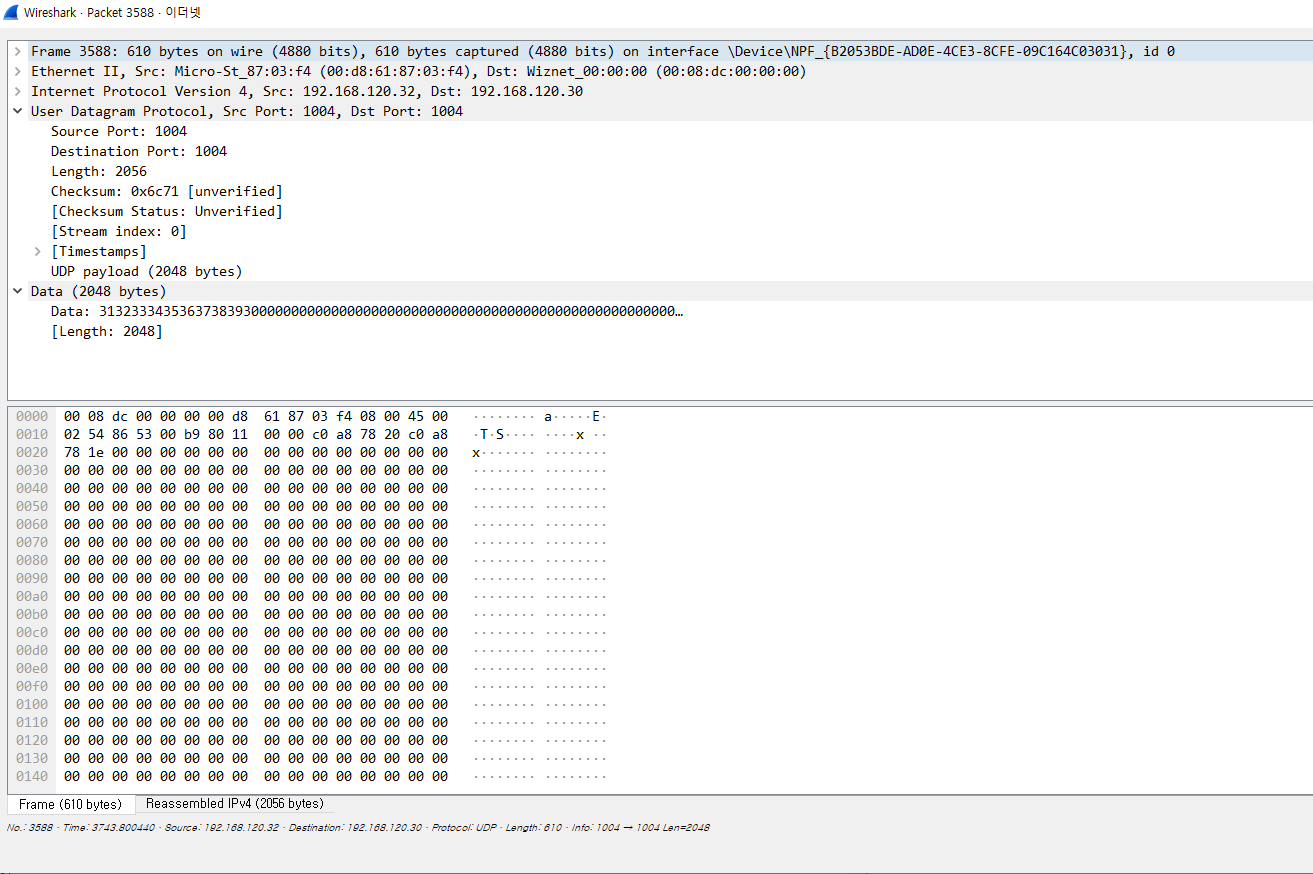Expand the Ethernet II section
The image size is (1313, 874).
click(x=18, y=71)
